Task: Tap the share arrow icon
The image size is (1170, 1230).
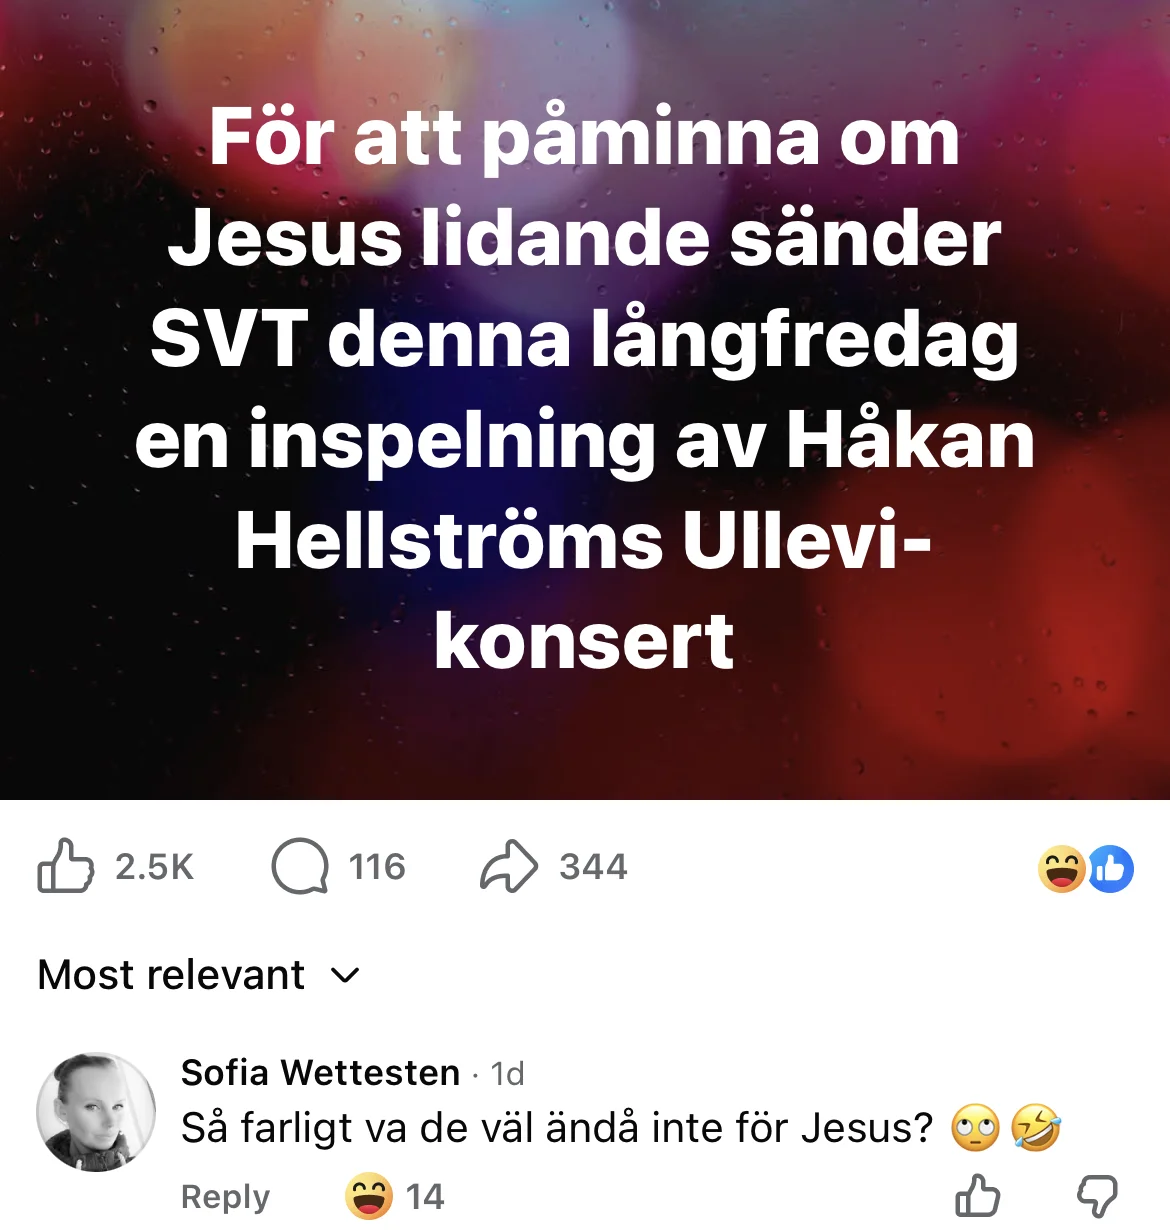Action: [x=509, y=866]
